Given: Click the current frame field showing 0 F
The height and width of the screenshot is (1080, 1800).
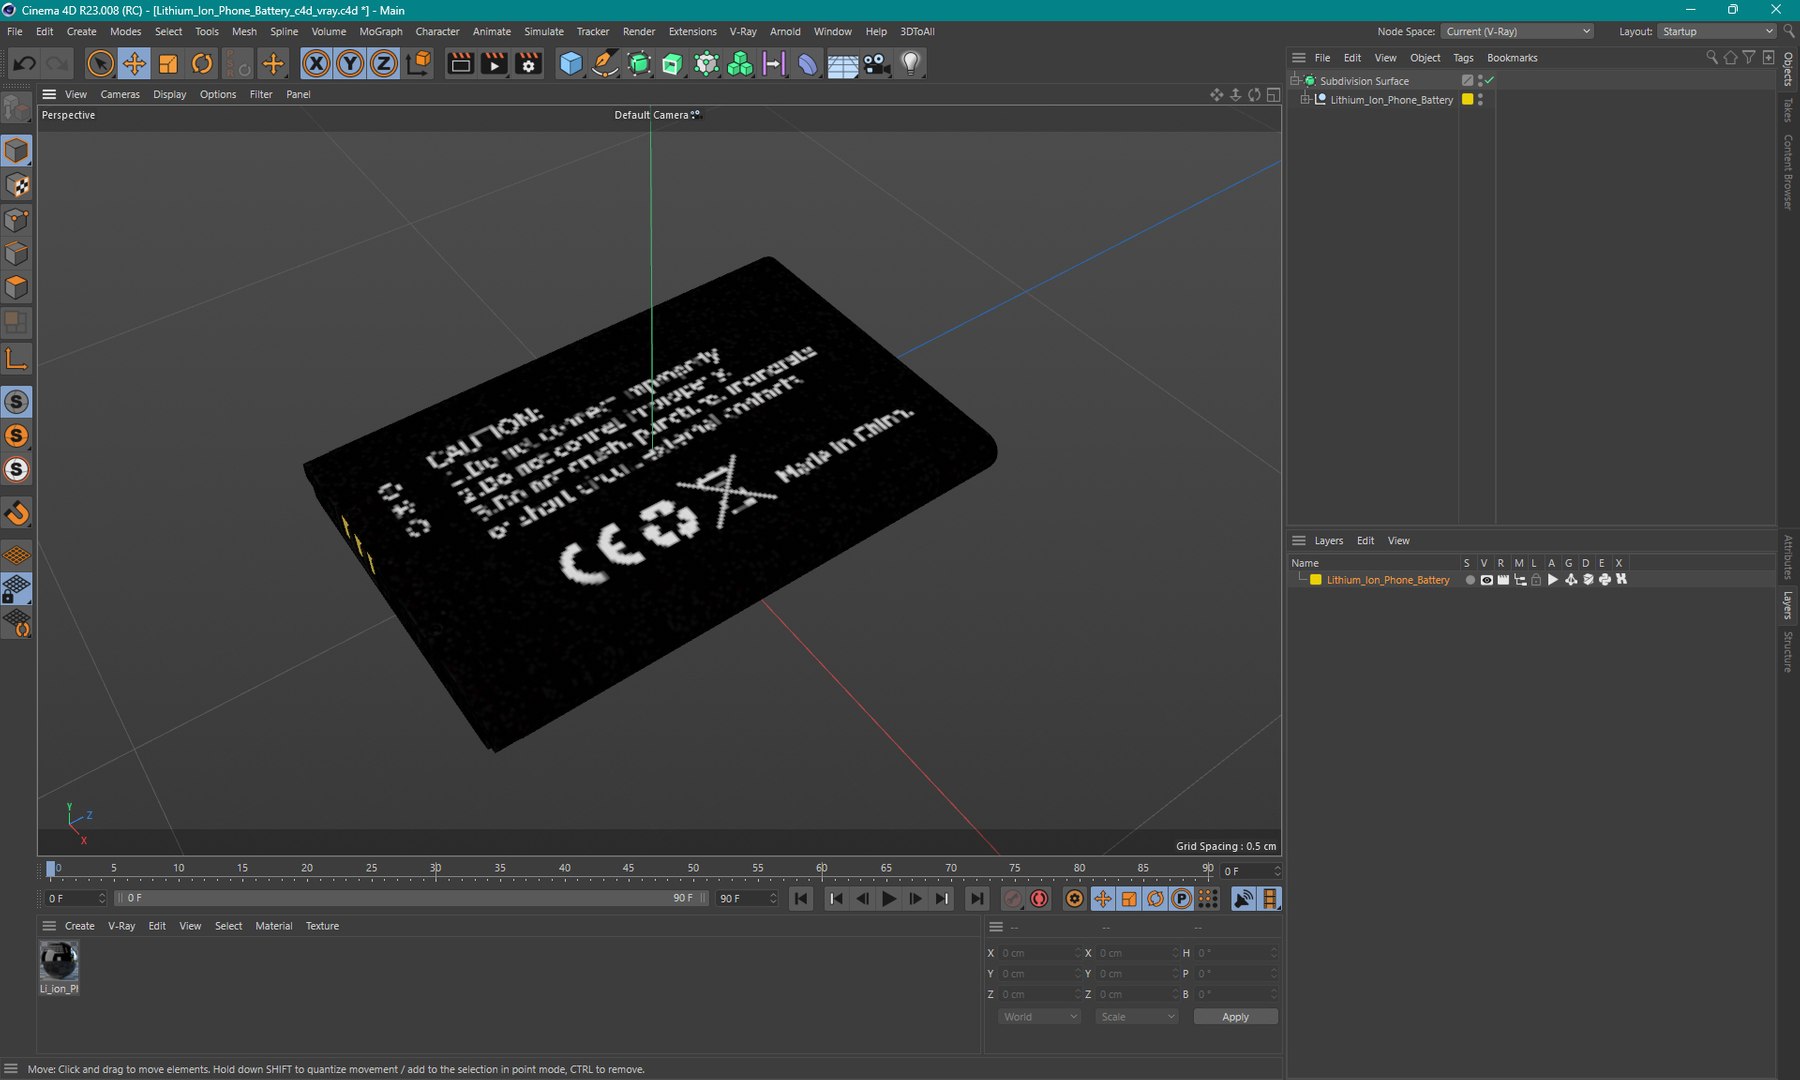Looking at the screenshot, I should pos(1250,871).
